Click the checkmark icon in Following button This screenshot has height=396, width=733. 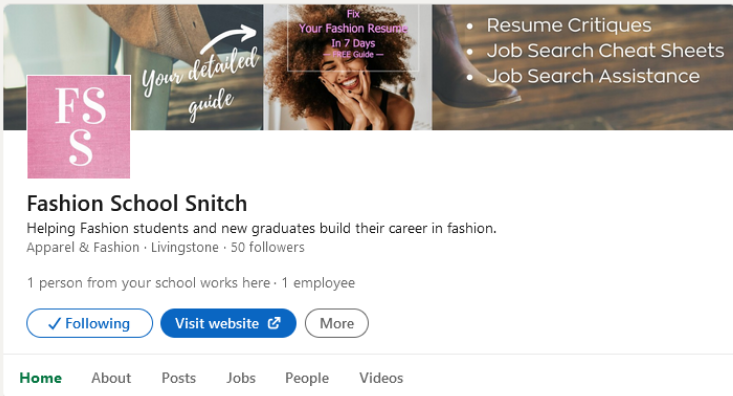point(55,323)
